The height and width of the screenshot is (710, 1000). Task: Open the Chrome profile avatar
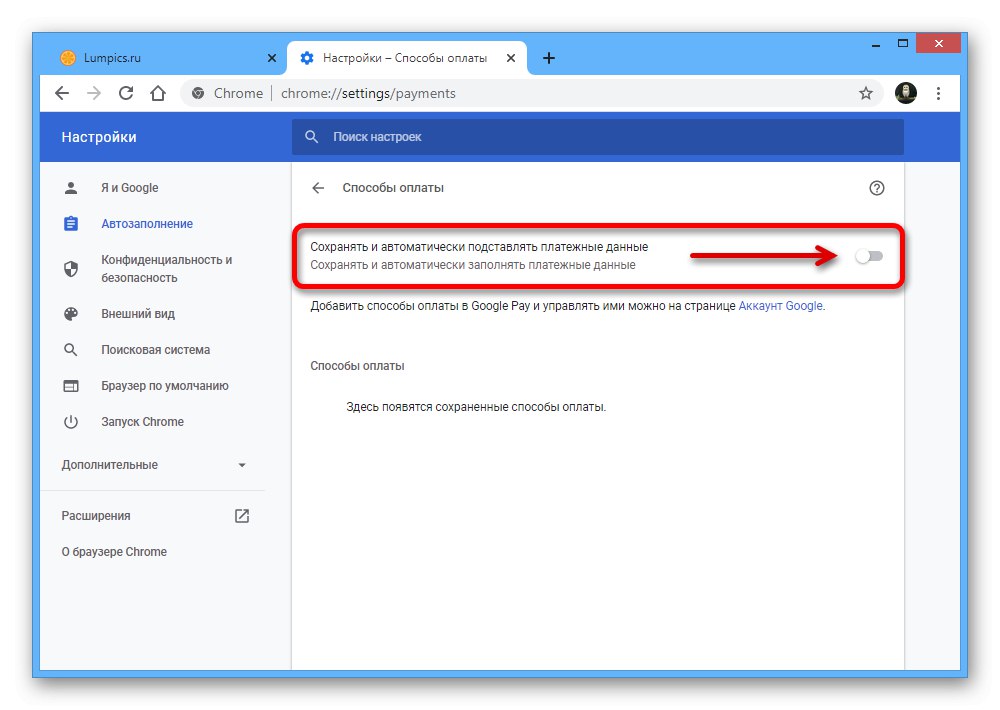point(906,92)
